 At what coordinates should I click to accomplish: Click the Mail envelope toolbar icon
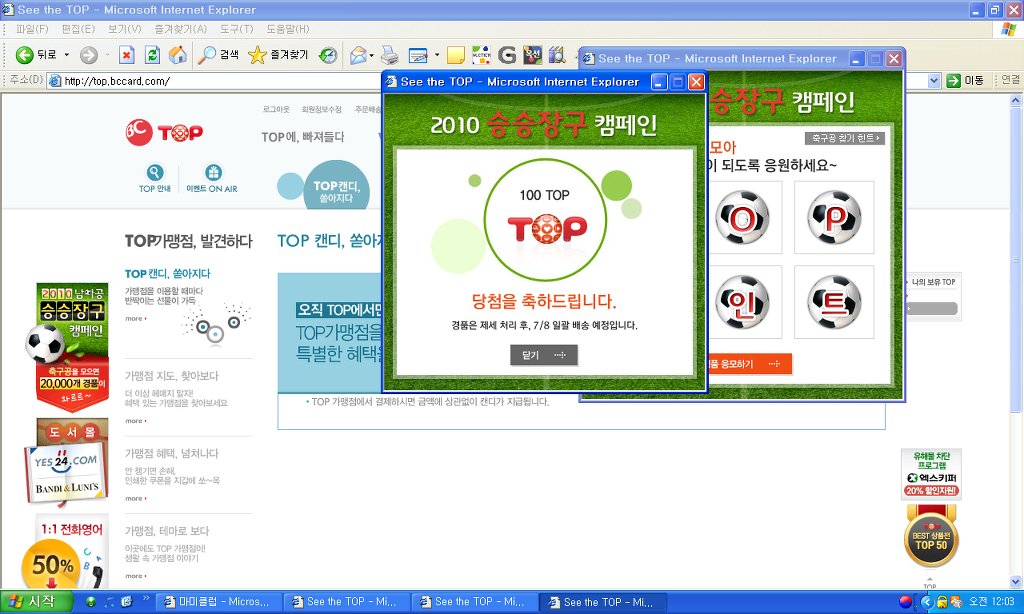pos(358,56)
